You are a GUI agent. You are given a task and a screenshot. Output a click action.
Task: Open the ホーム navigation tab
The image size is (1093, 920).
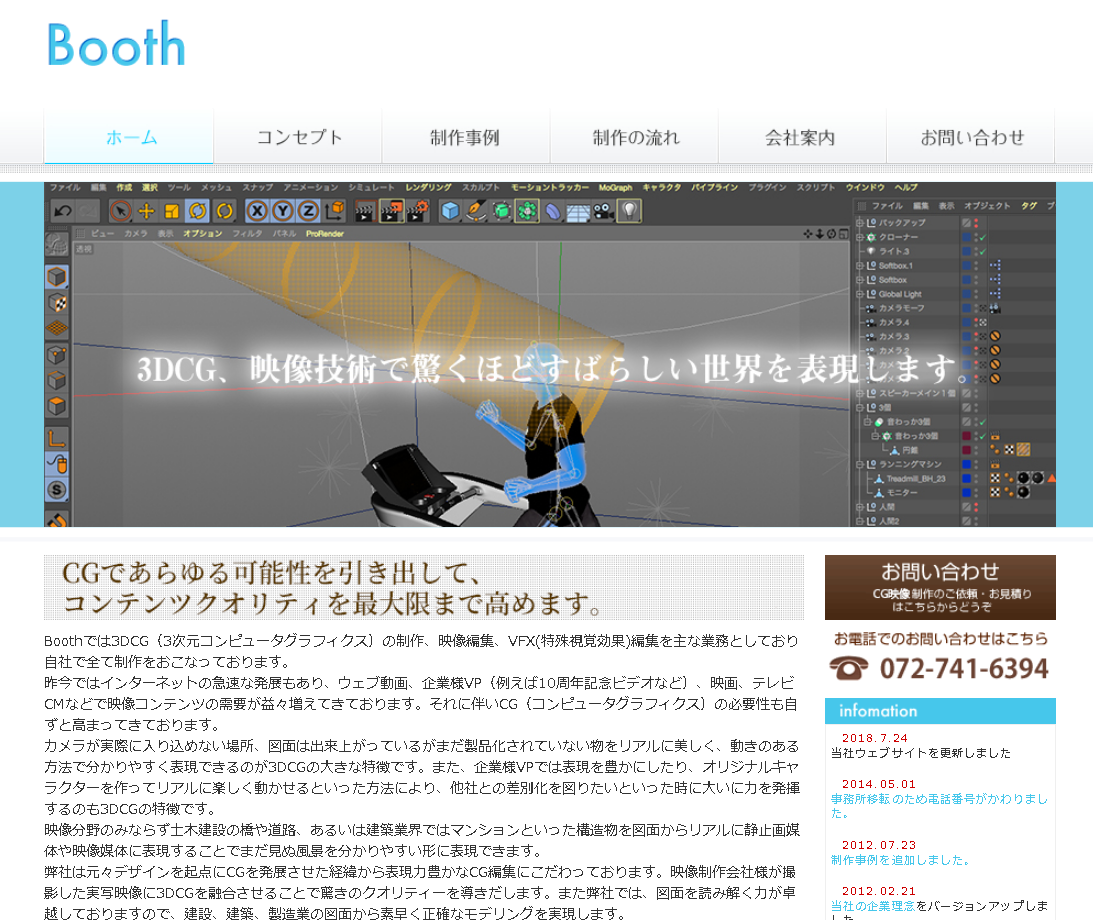(129, 137)
